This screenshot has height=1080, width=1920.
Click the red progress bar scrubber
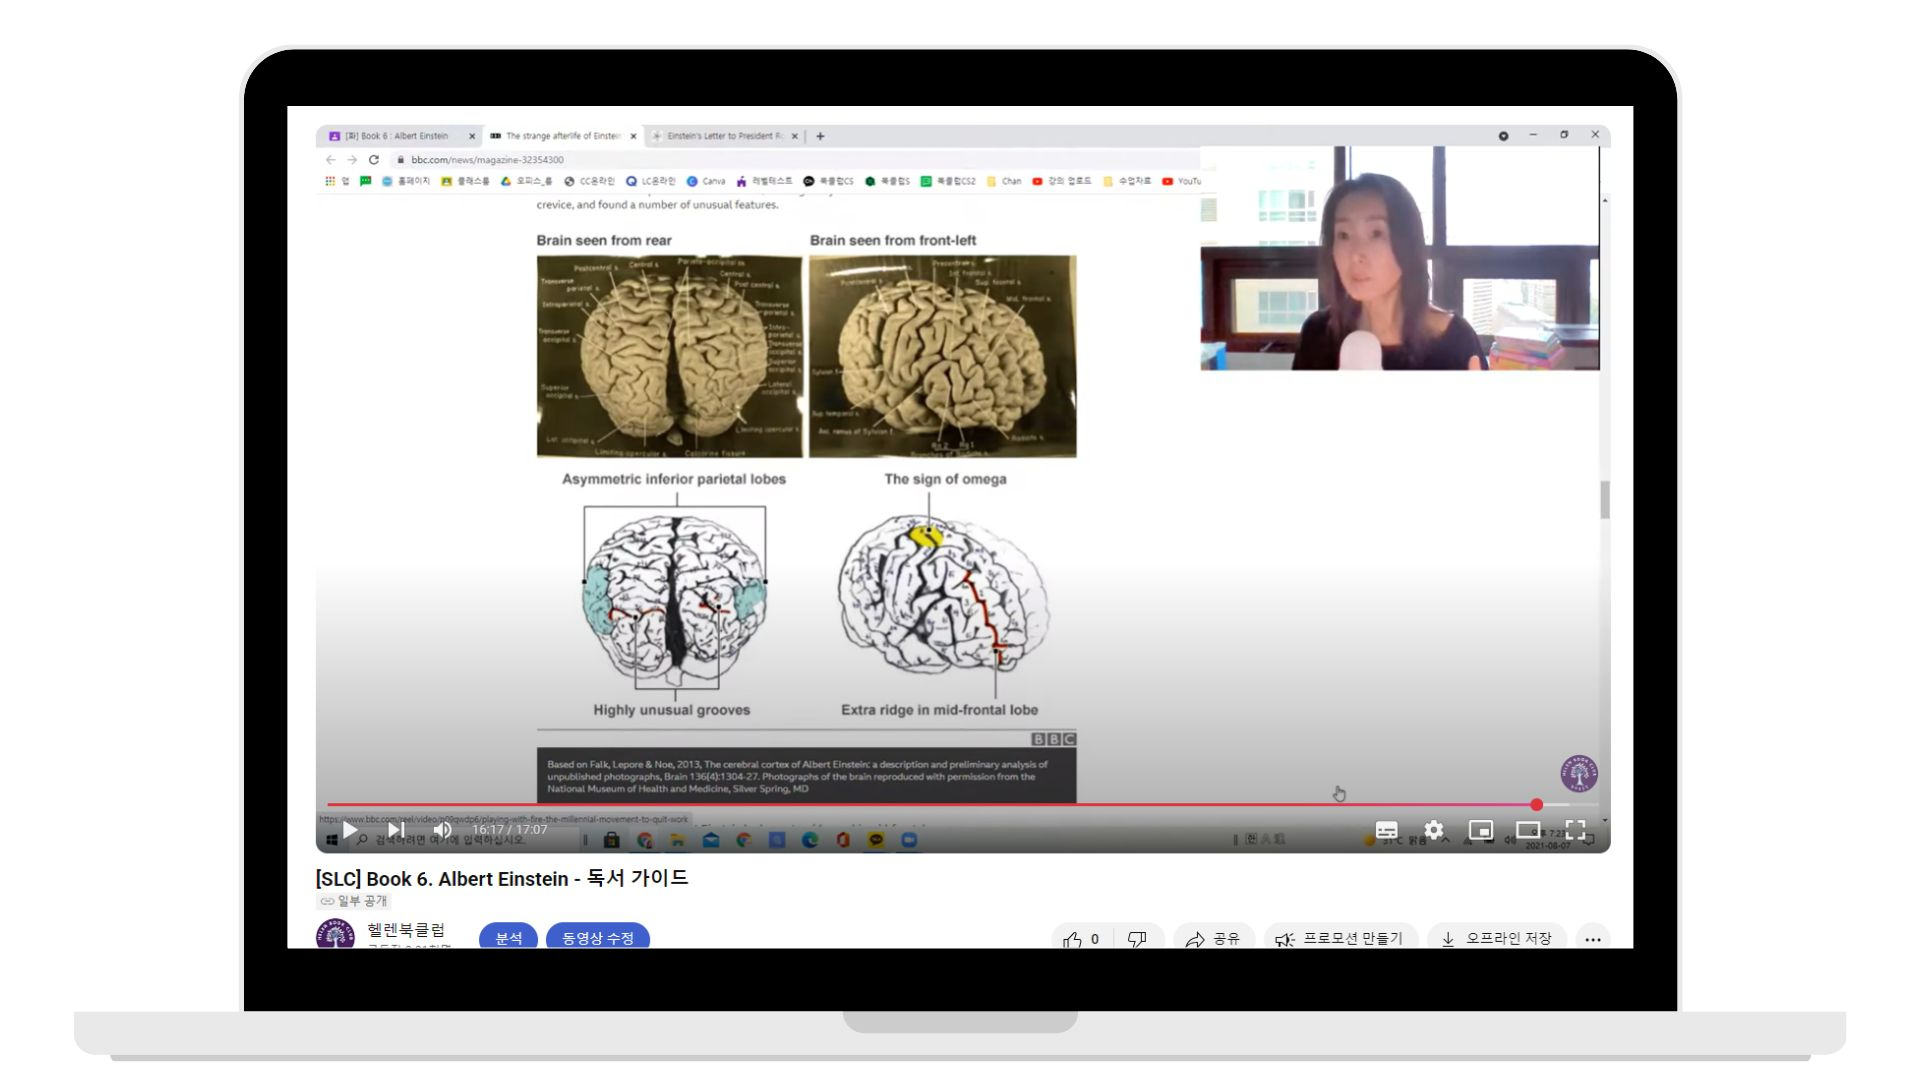pyautogui.click(x=1537, y=805)
